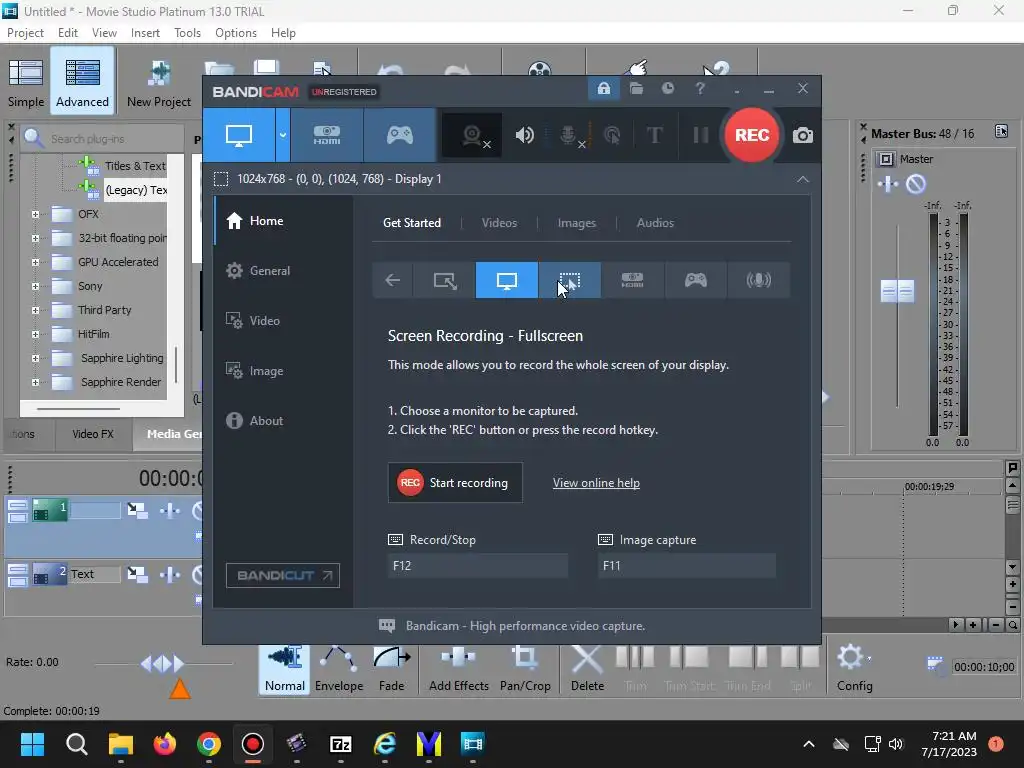This screenshot has height=768, width=1024.
Task: Expand Sapphire Lighting folder
Action: (35, 358)
